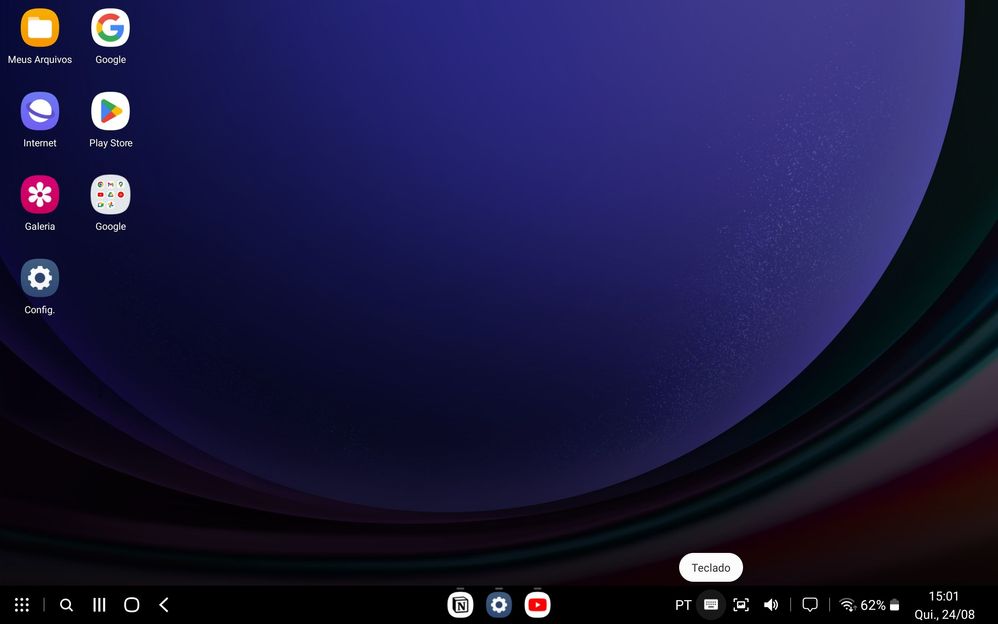Viewport: 998px width, 624px height.
Task: Click the date Qui., 24/08
Action: tap(945, 614)
